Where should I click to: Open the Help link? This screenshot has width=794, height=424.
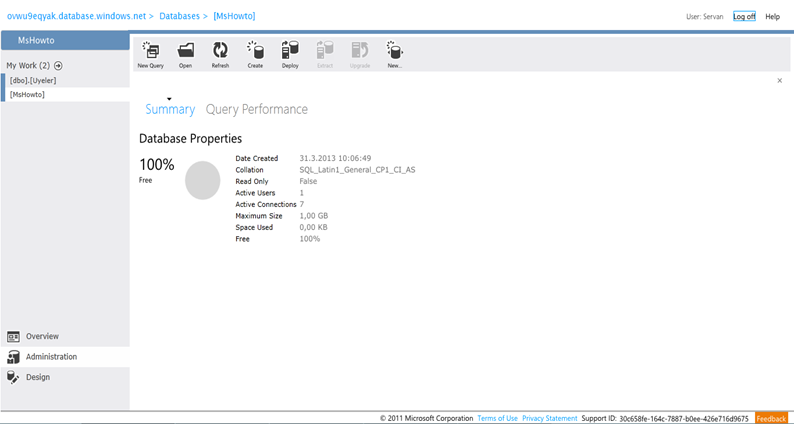pos(772,17)
